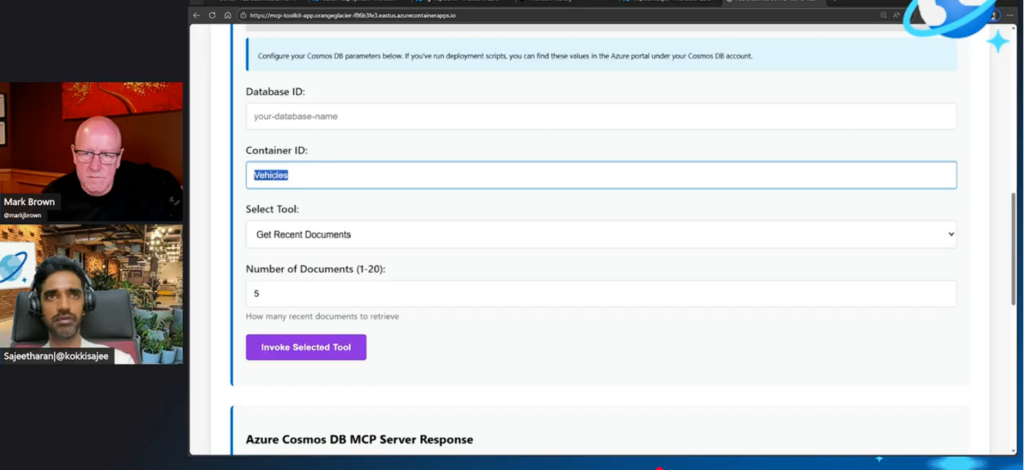This screenshot has width=1024, height=470.
Task: Click Invoke Selected Tool button
Action: pyautogui.click(x=306, y=347)
